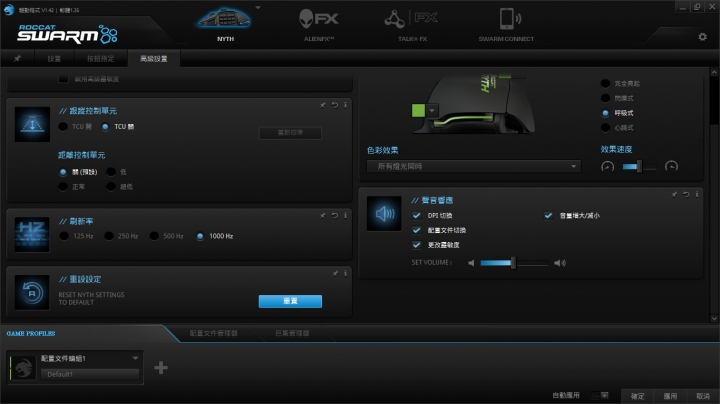The height and width of the screenshot is (404, 720).
Task: Reset the tracking control unit panel
Action: pyautogui.click(x=335, y=105)
